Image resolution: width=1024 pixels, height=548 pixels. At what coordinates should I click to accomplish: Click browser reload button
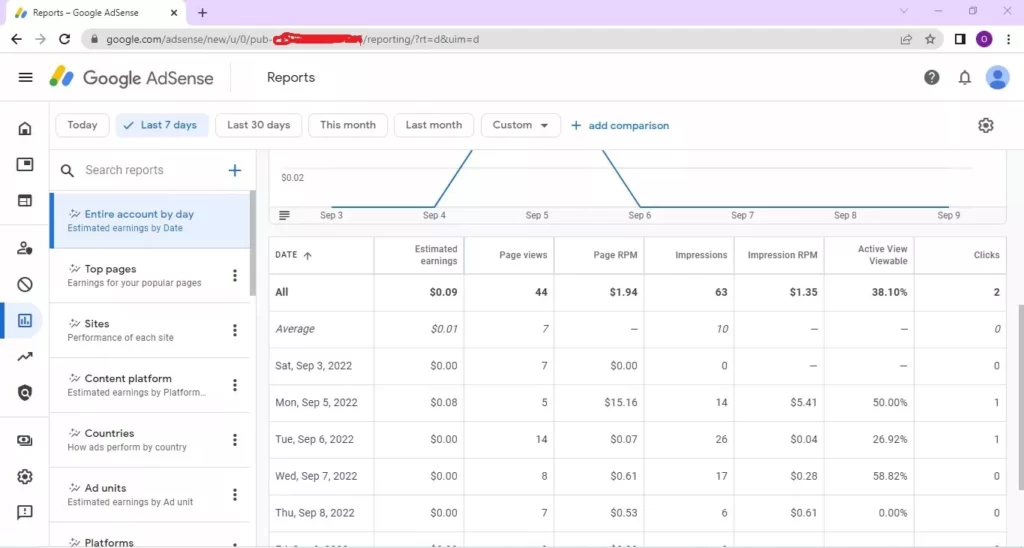click(x=64, y=39)
